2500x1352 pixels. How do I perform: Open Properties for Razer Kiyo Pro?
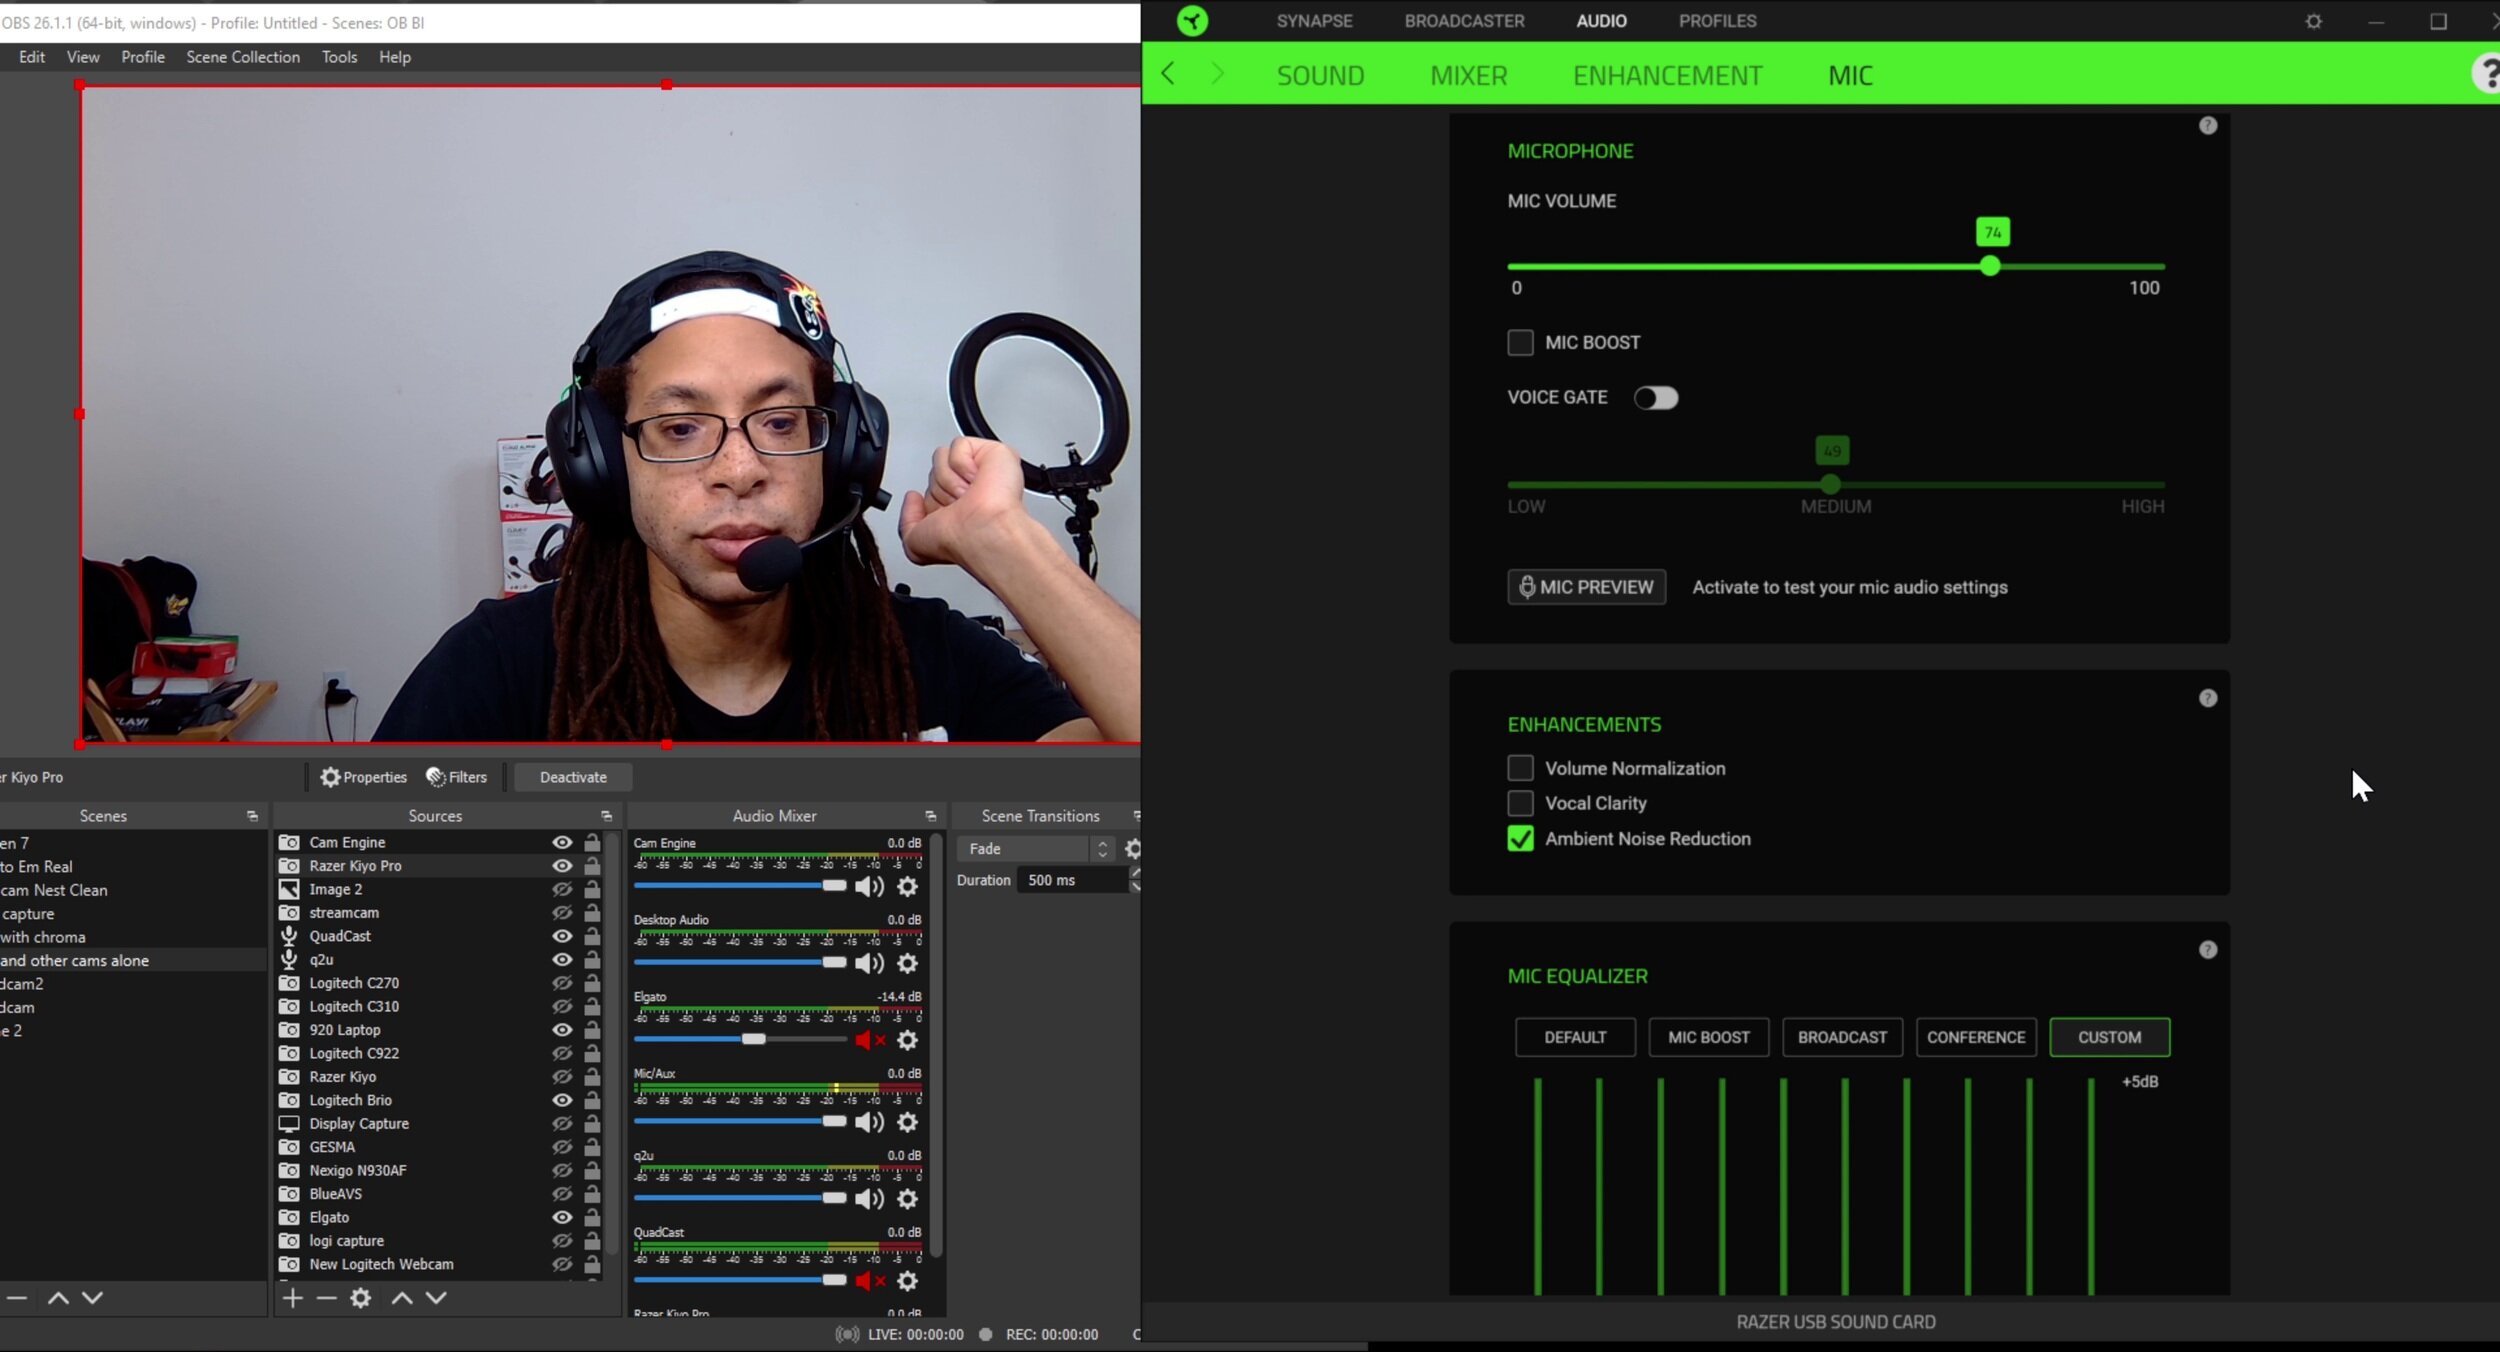[x=364, y=777]
